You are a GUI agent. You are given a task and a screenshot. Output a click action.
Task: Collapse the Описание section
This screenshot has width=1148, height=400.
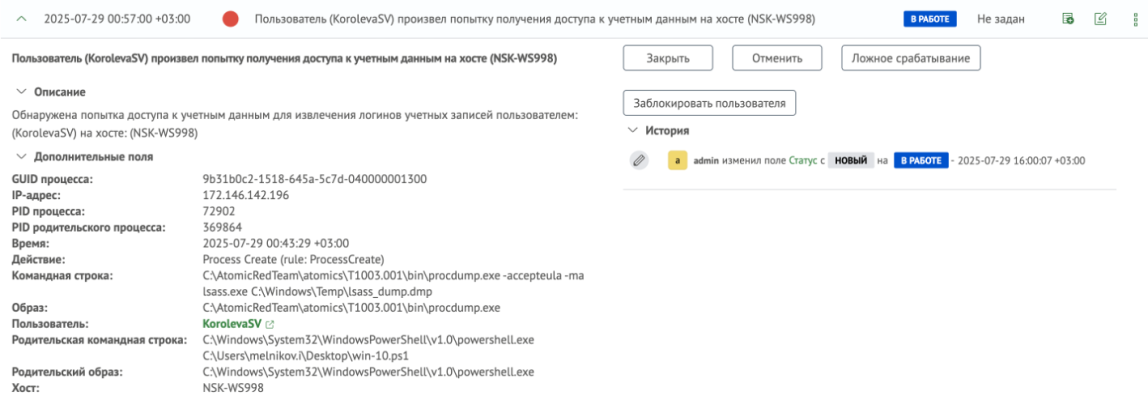tap(21, 92)
